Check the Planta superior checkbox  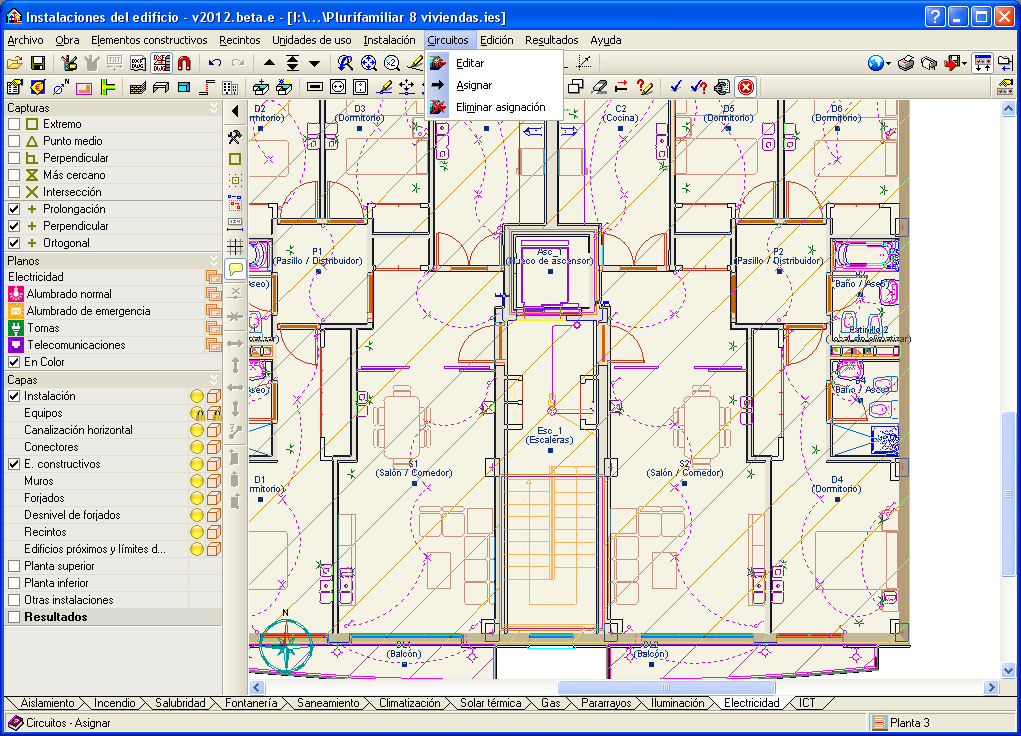pos(14,566)
